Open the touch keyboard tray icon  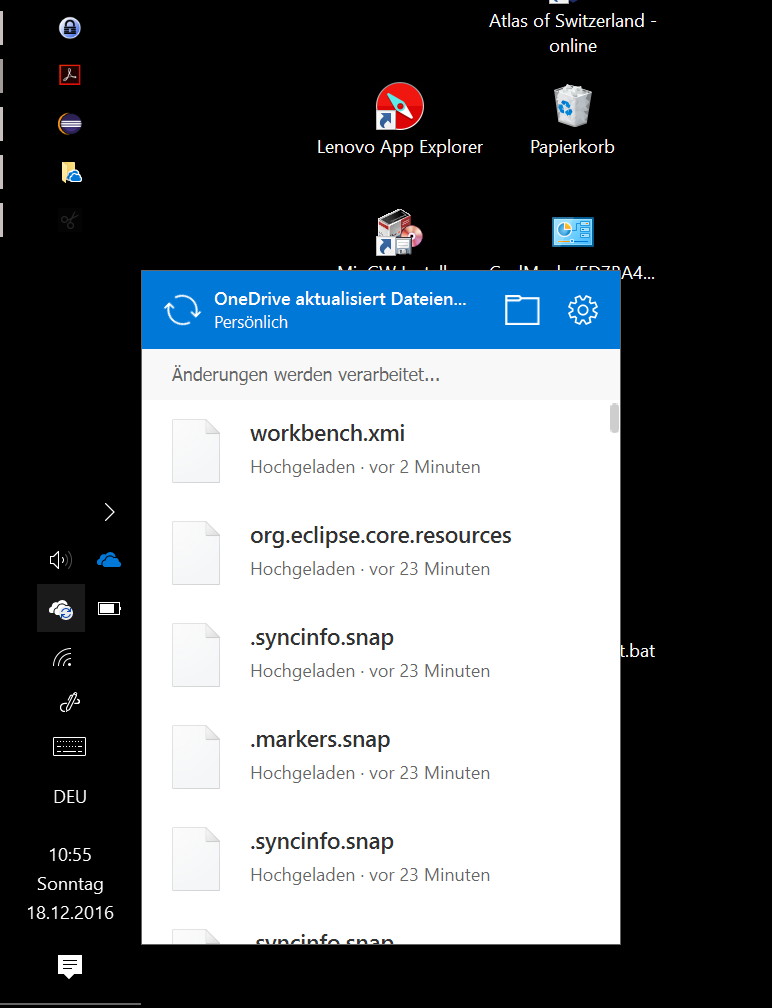pos(69,746)
